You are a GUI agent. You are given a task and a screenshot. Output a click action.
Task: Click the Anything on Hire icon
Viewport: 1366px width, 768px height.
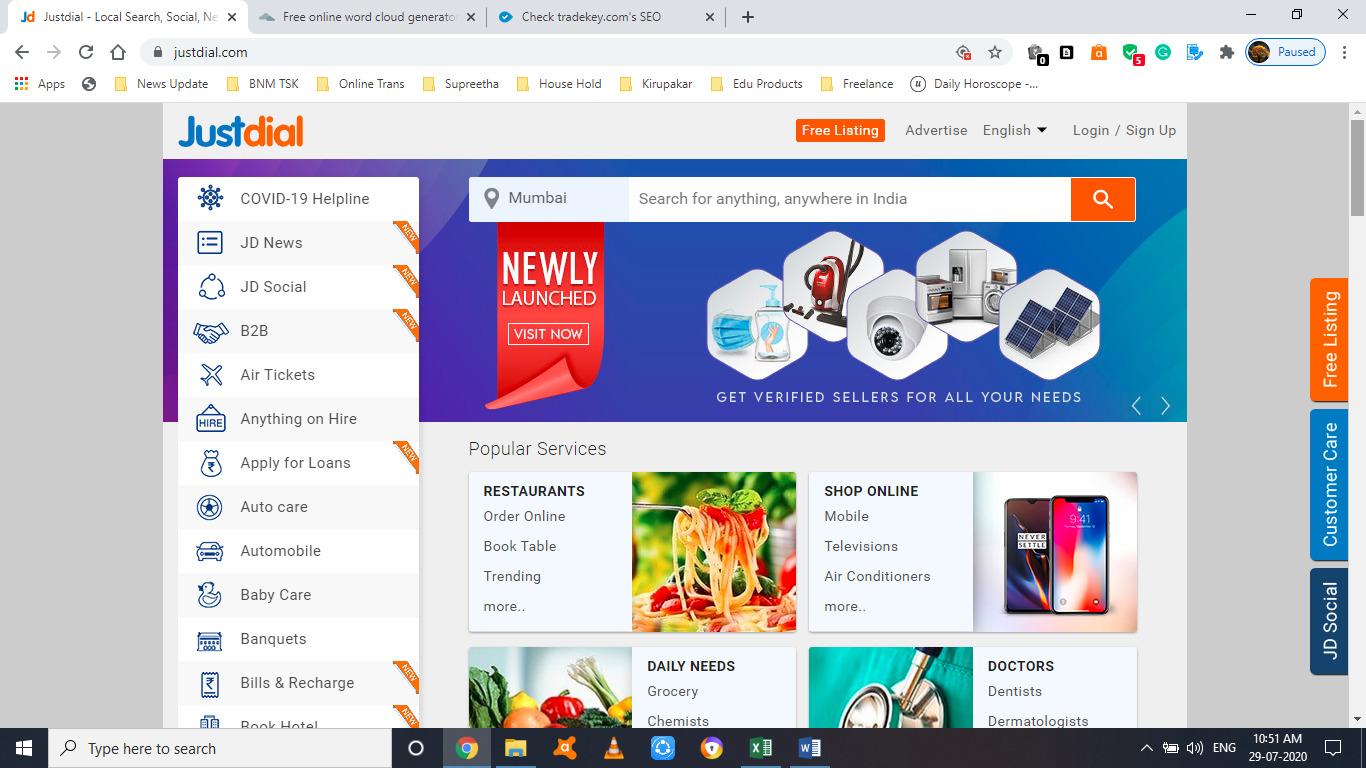(209, 418)
